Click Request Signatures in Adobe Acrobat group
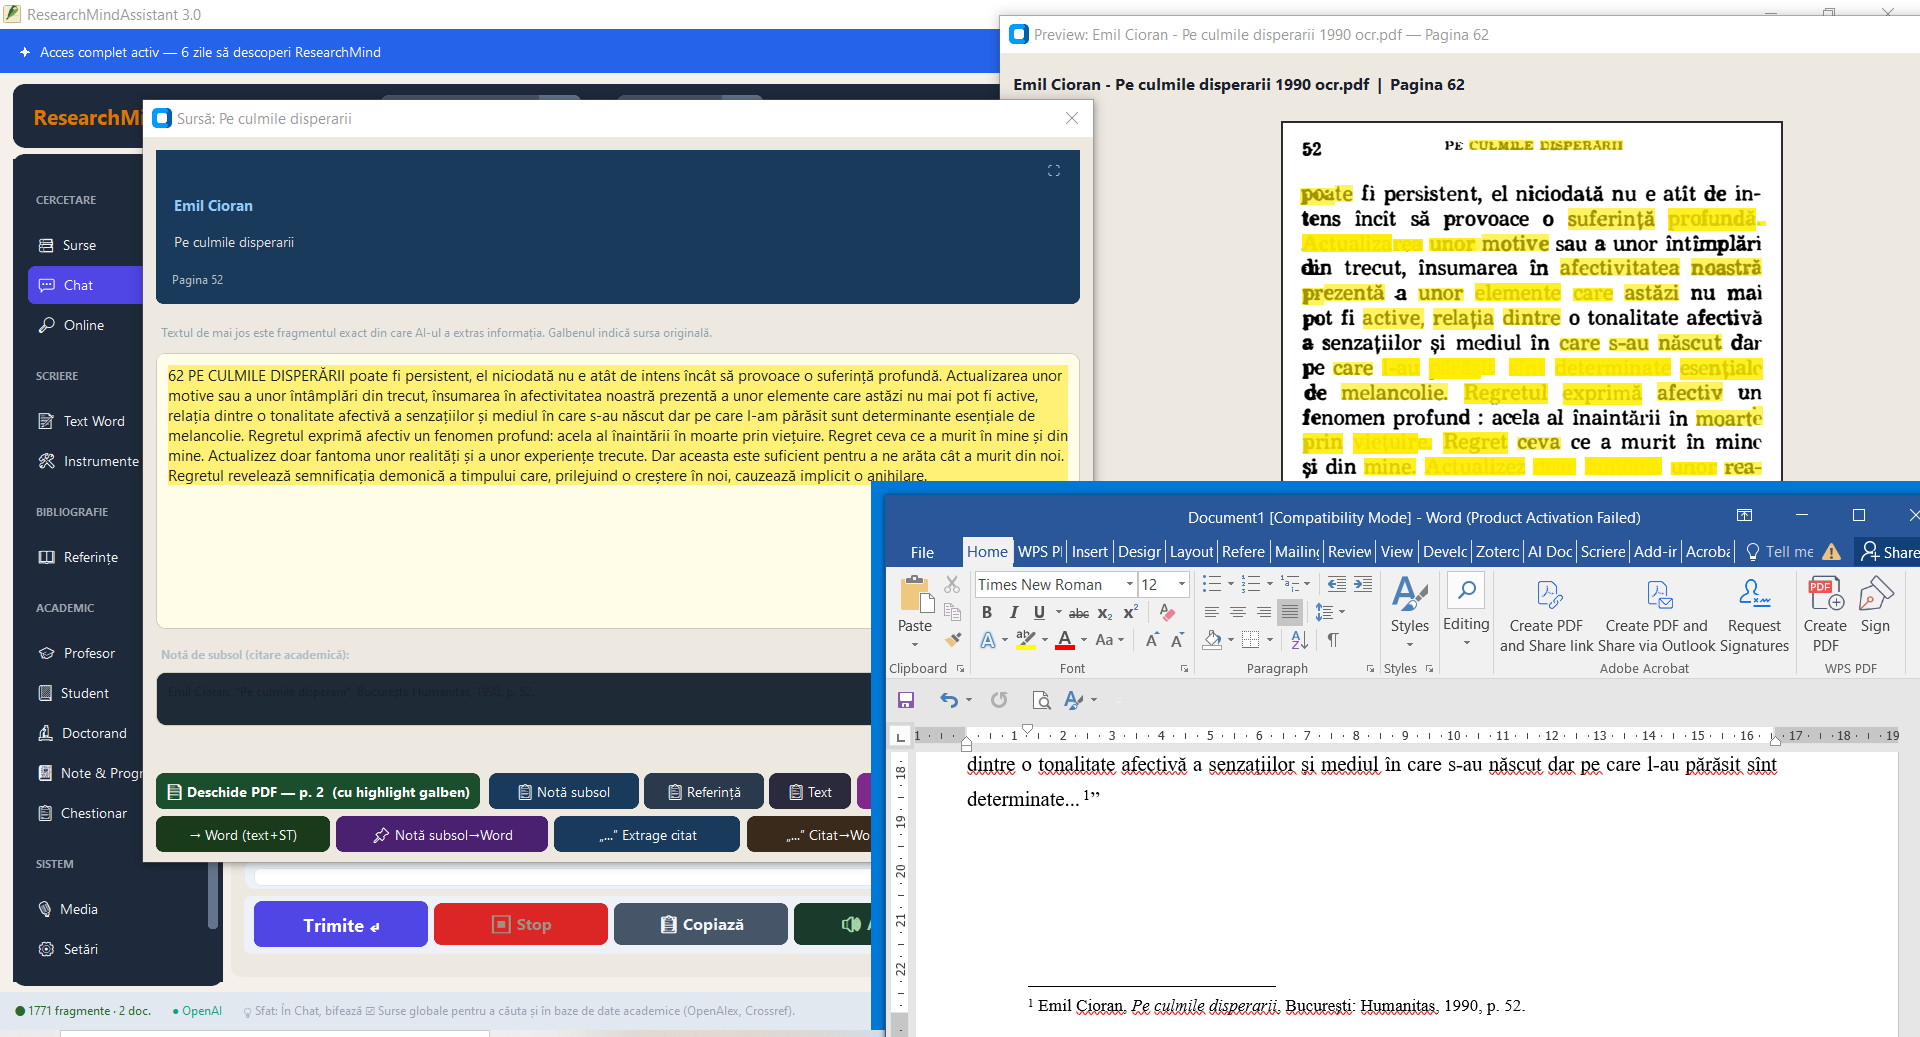This screenshot has width=1920, height=1037. [x=1754, y=616]
